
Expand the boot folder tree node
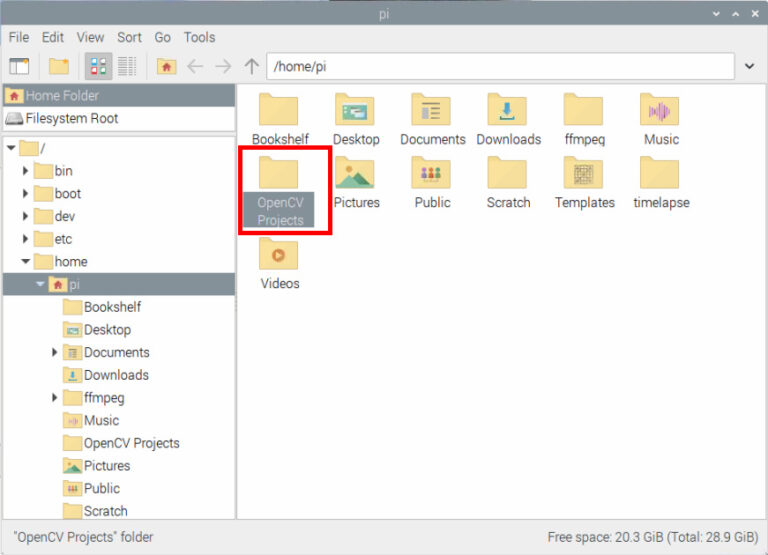click(x=26, y=194)
